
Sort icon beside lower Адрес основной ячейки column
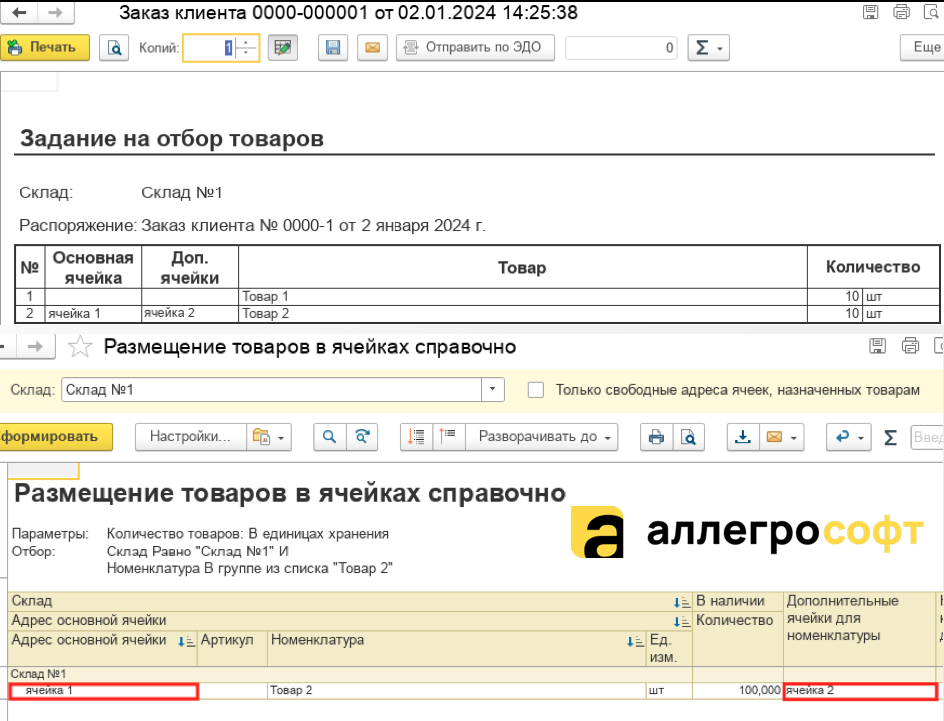[x=186, y=642]
